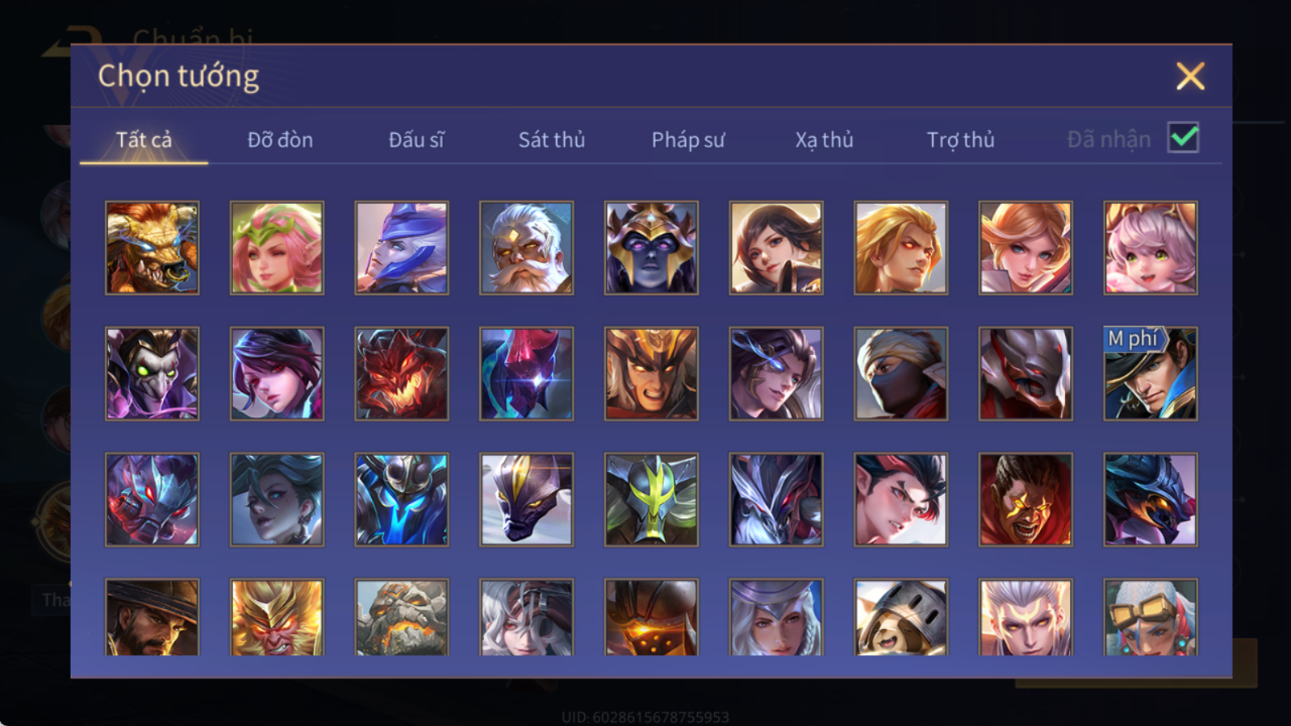Filter by the Xạ thủ tab
Image resolution: width=1291 pixels, height=726 pixels.
click(824, 140)
